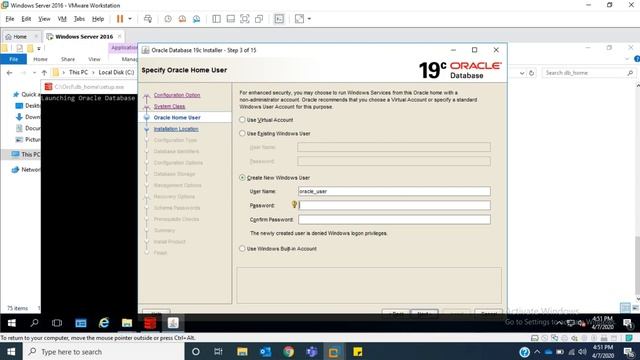Click This PC in the address breadcrumb

pyautogui.click(x=78, y=72)
